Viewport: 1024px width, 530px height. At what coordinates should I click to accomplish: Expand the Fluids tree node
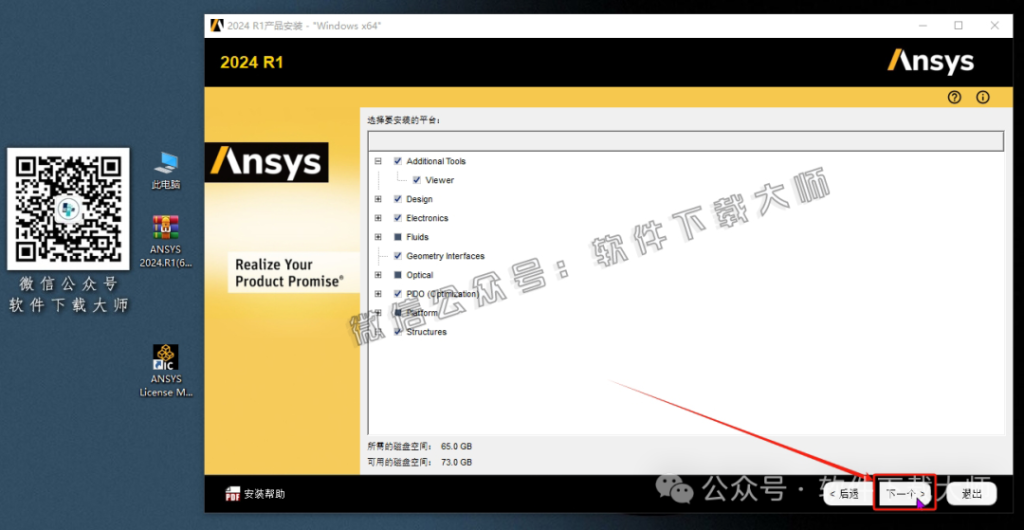point(377,236)
